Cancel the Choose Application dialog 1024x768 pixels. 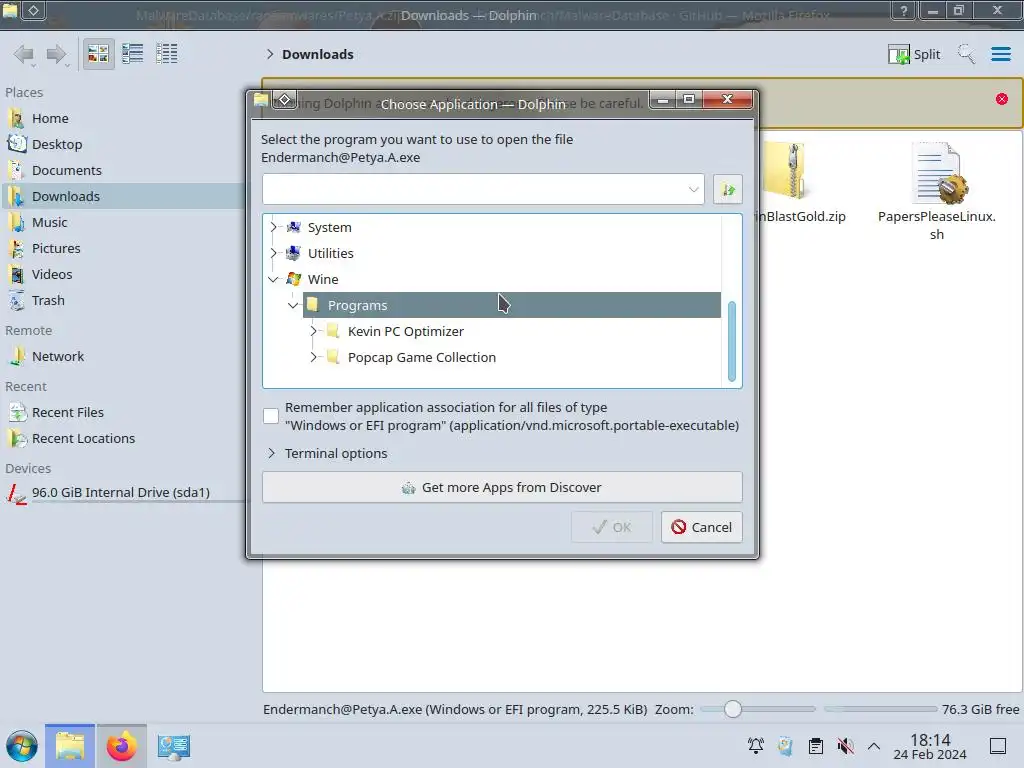tap(701, 527)
